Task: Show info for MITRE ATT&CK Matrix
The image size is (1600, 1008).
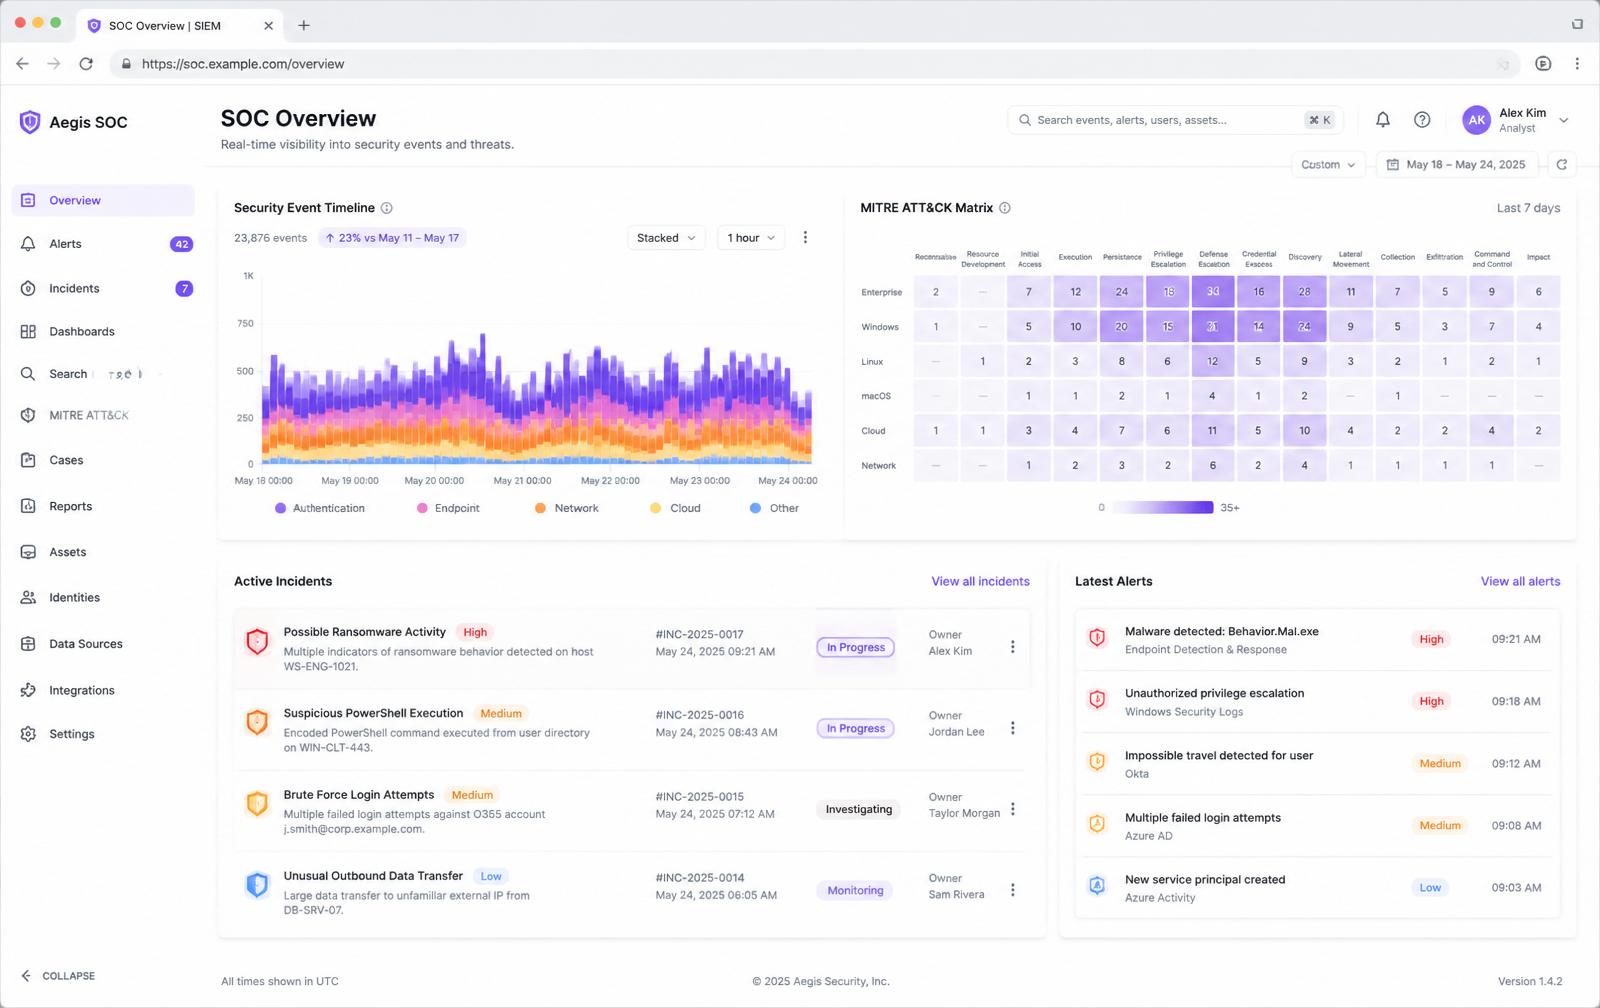Action: pyautogui.click(x=1005, y=208)
